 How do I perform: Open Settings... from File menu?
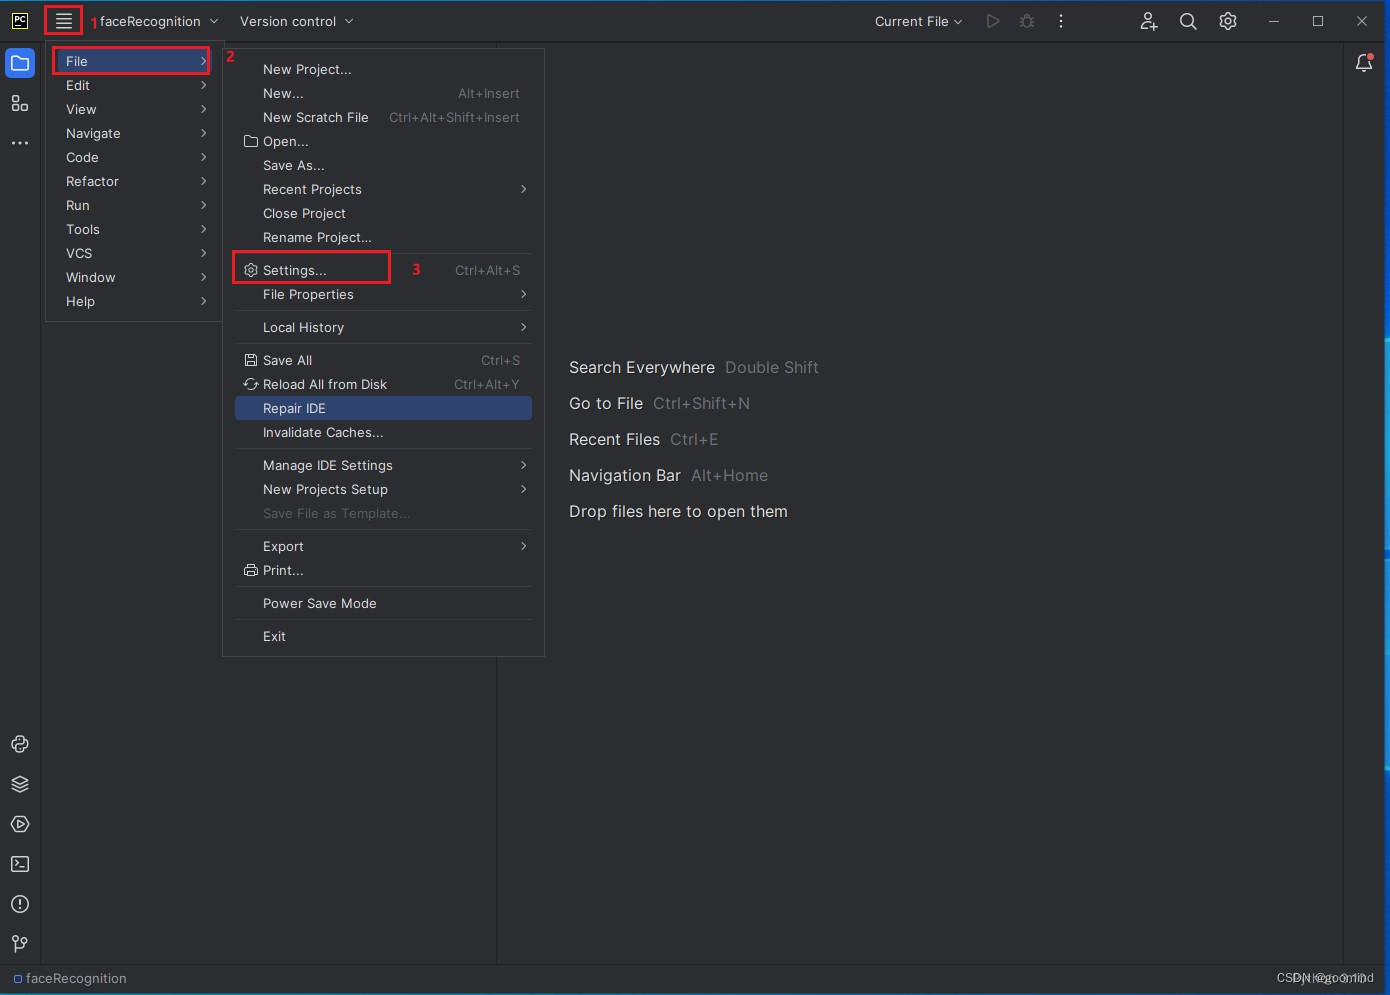tap(383, 270)
